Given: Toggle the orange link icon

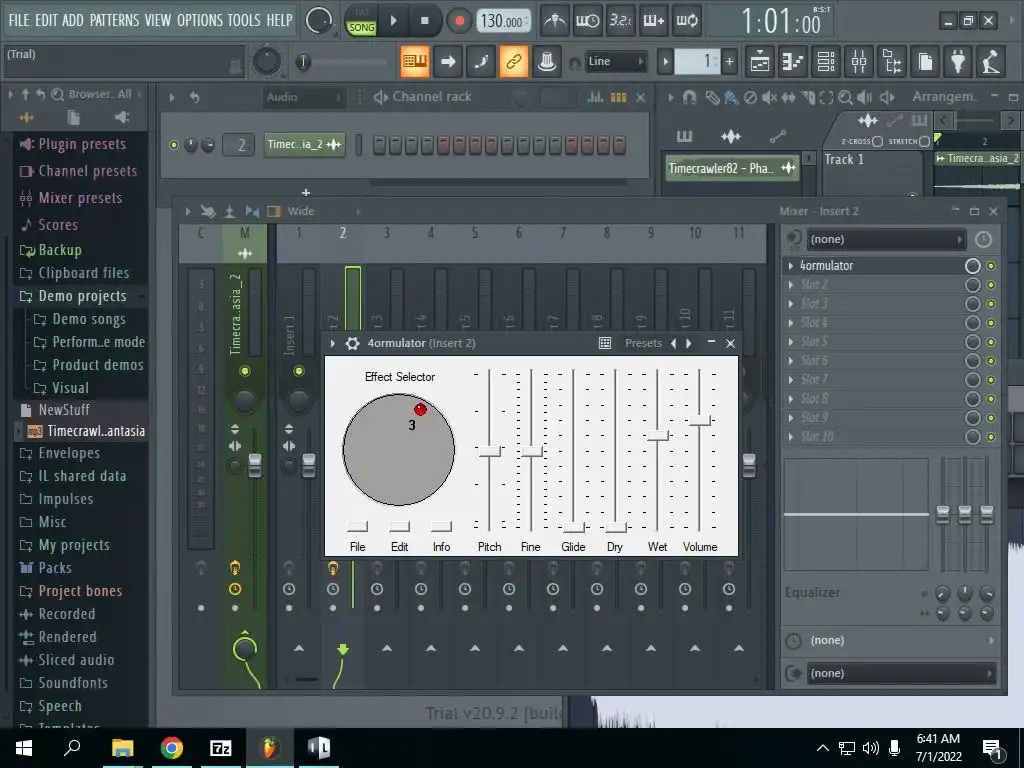Looking at the screenshot, I should (513, 62).
